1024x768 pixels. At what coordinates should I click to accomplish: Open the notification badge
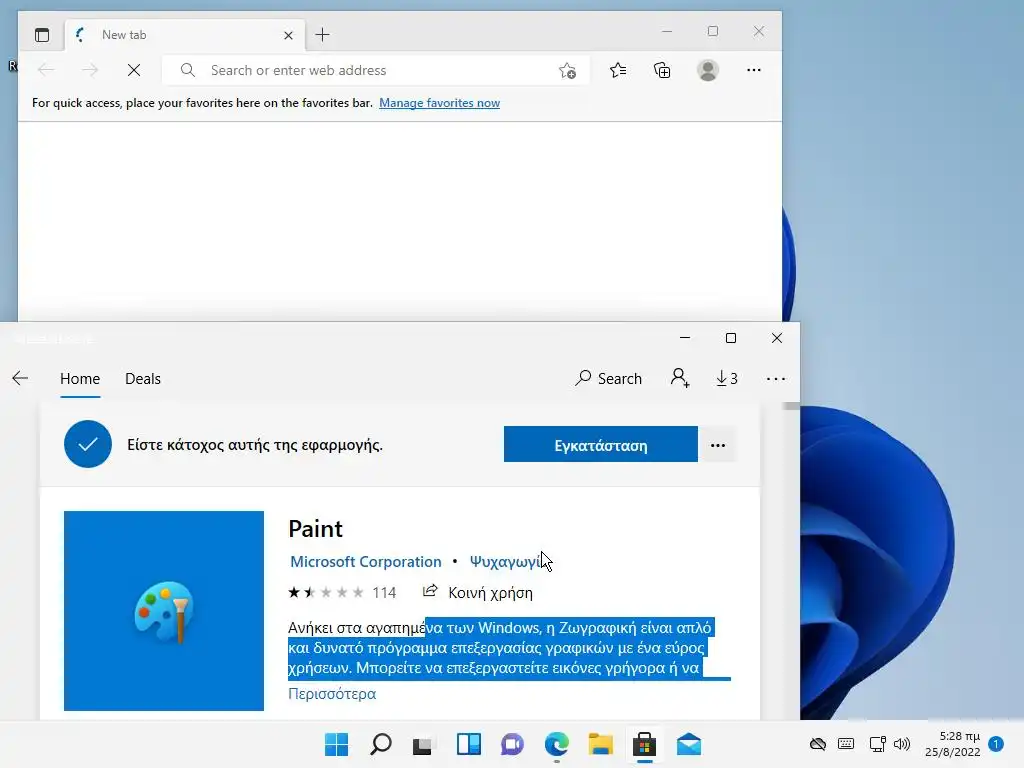click(x=996, y=744)
